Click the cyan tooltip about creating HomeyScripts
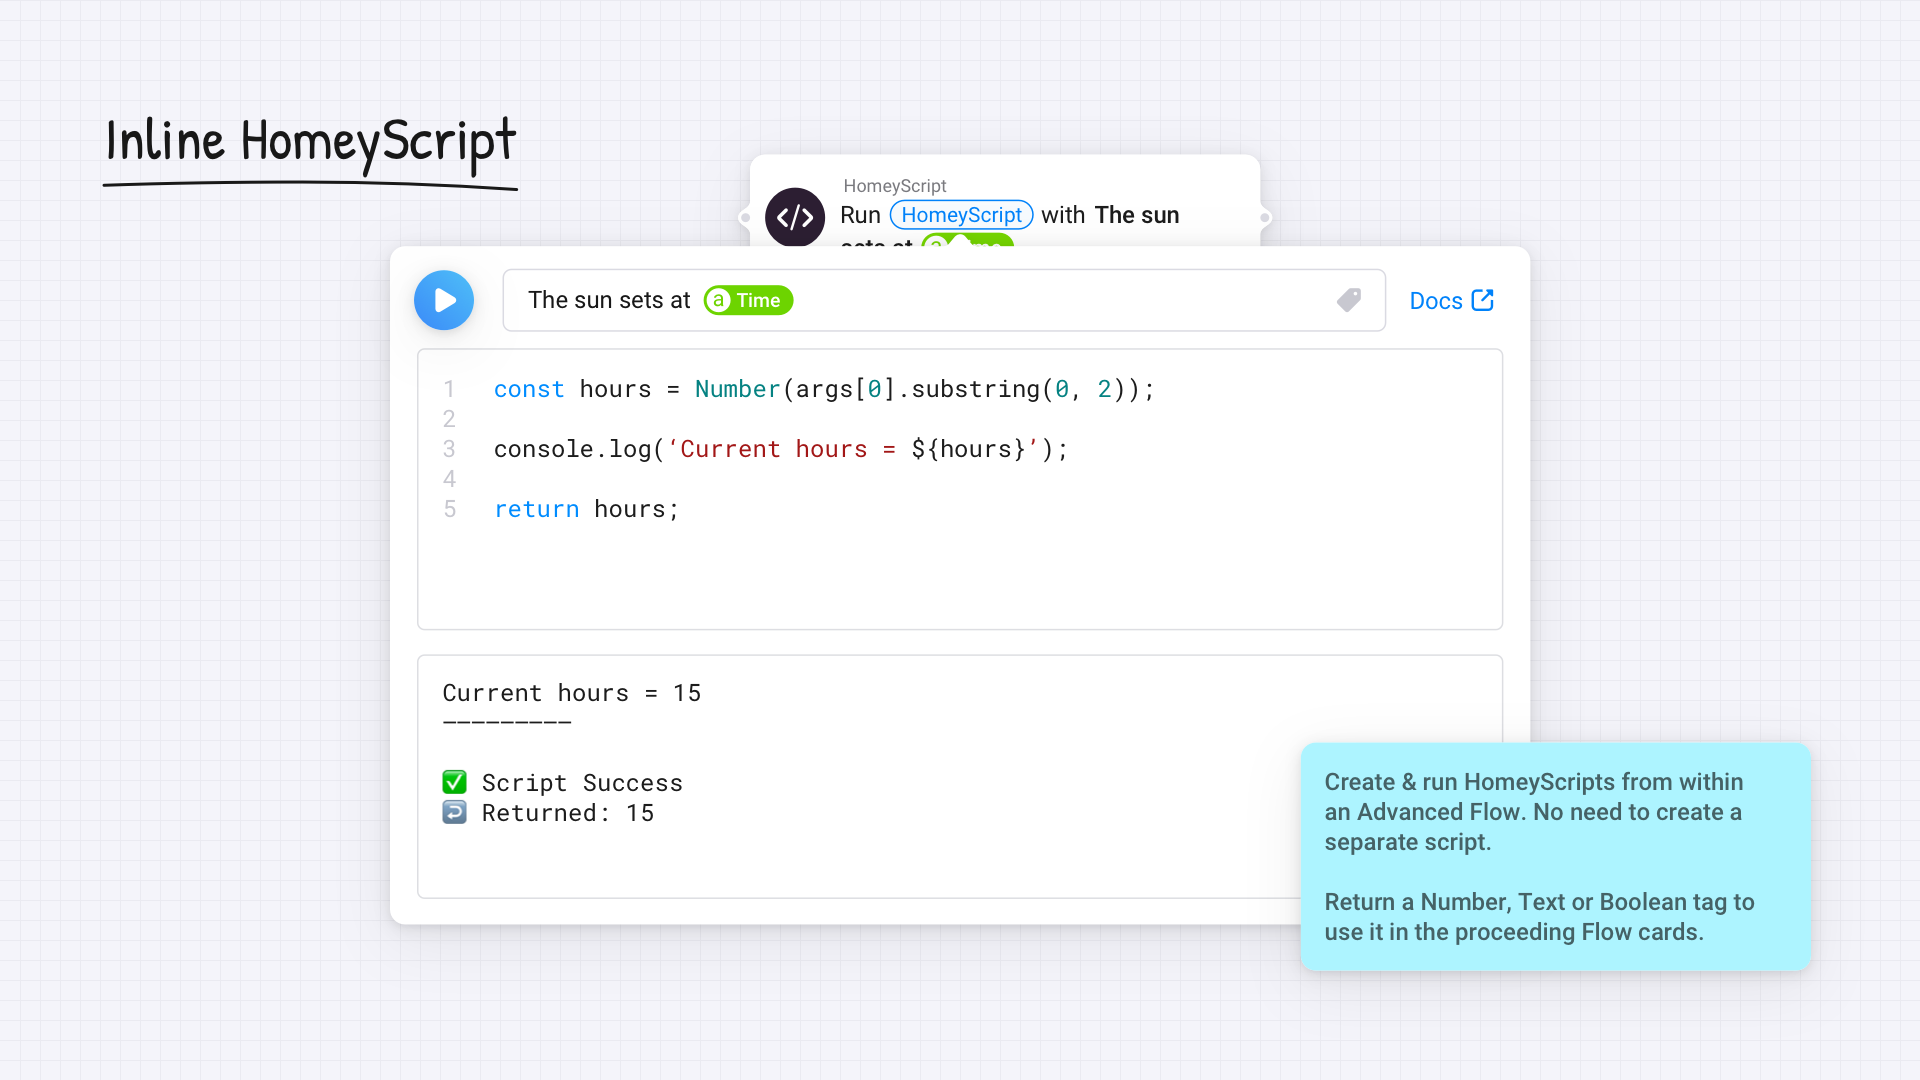This screenshot has width=1920, height=1080. (1555, 857)
